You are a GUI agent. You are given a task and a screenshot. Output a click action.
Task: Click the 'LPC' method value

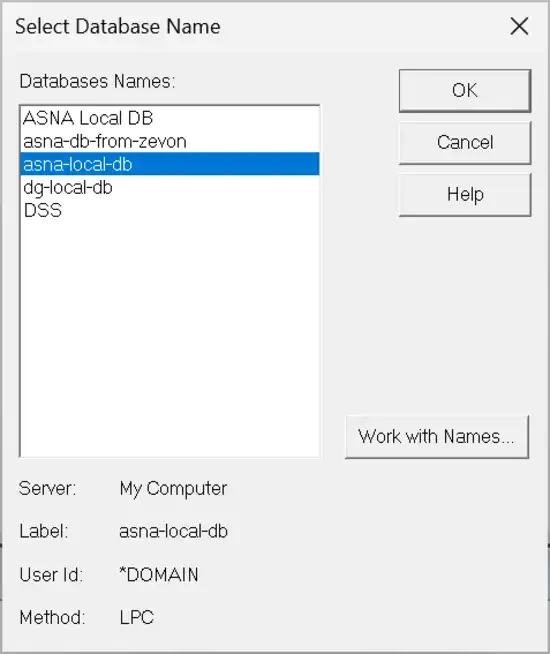[x=136, y=617]
